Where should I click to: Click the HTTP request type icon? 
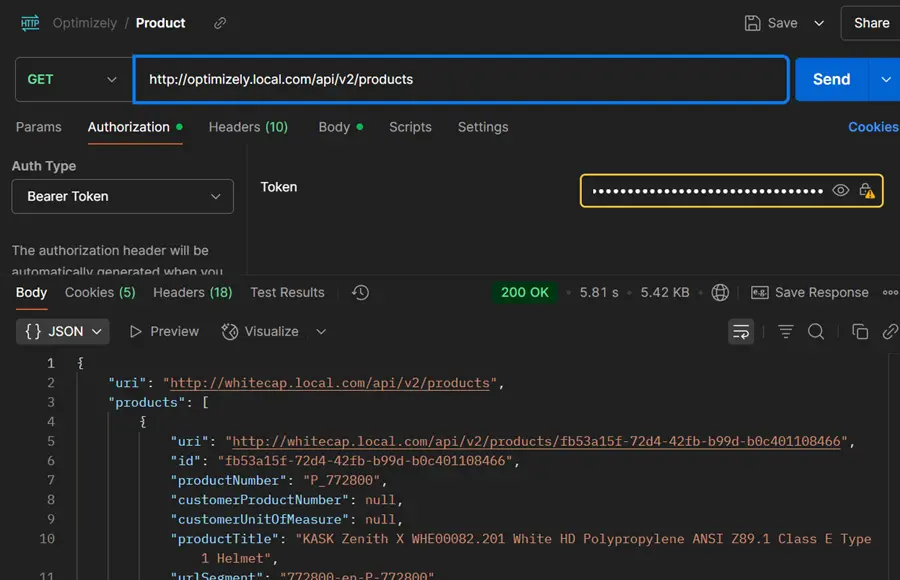pyautogui.click(x=30, y=23)
